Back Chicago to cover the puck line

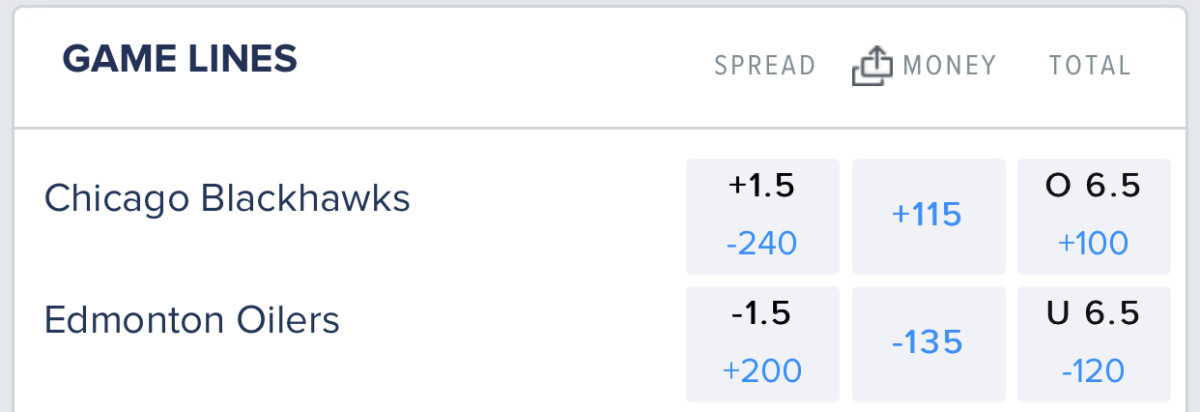click(x=761, y=215)
